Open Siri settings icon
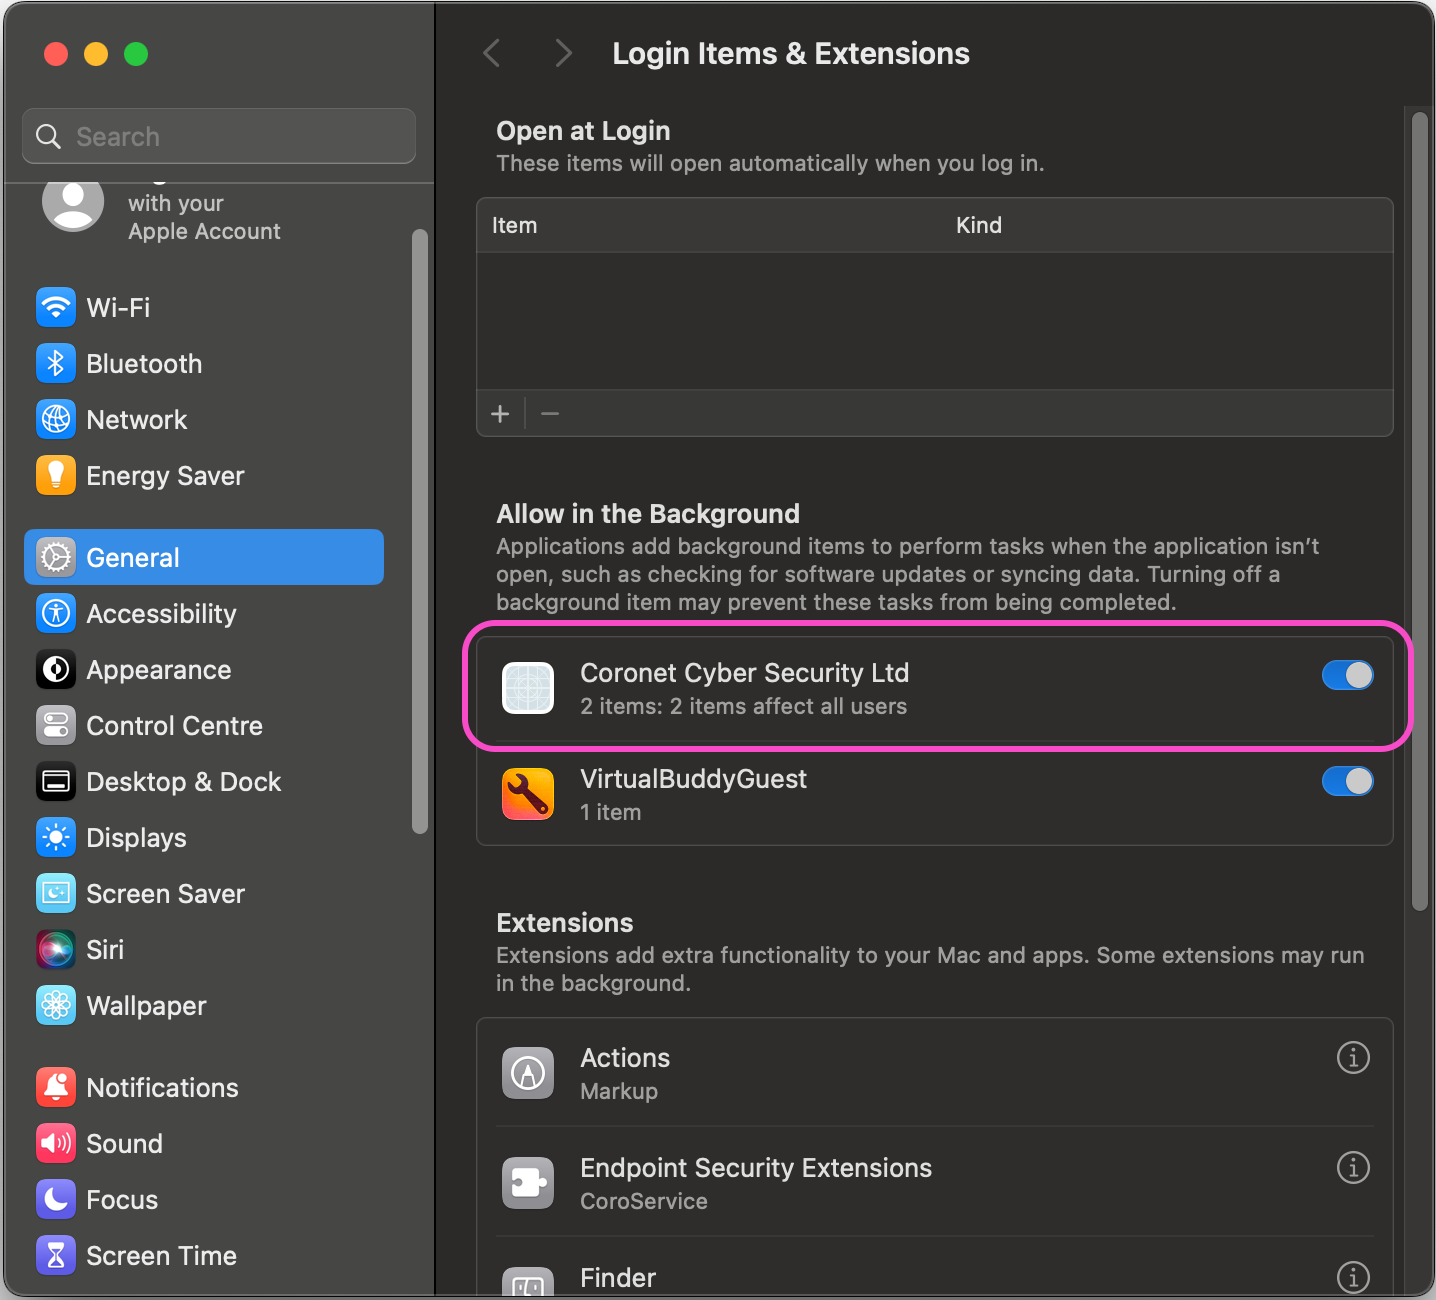1436x1300 pixels. [x=56, y=949]
